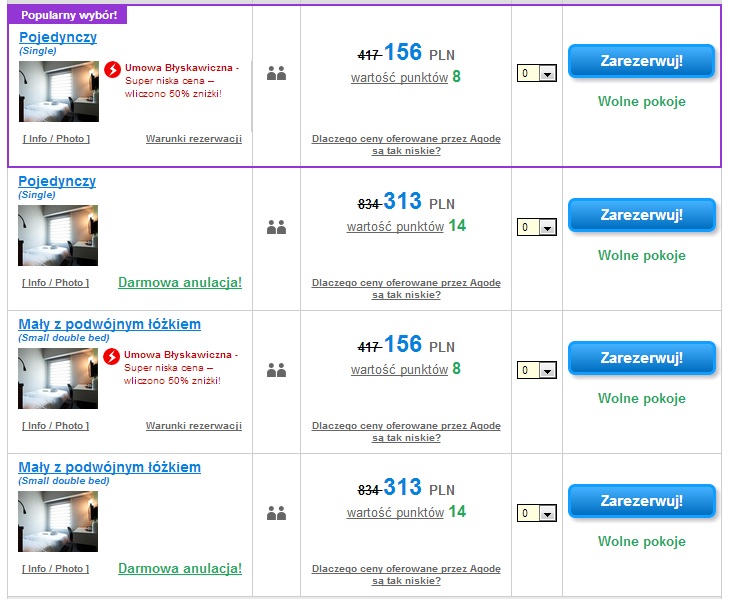Click the two-person occupancy icon in the Popularny wybór row

277,73
